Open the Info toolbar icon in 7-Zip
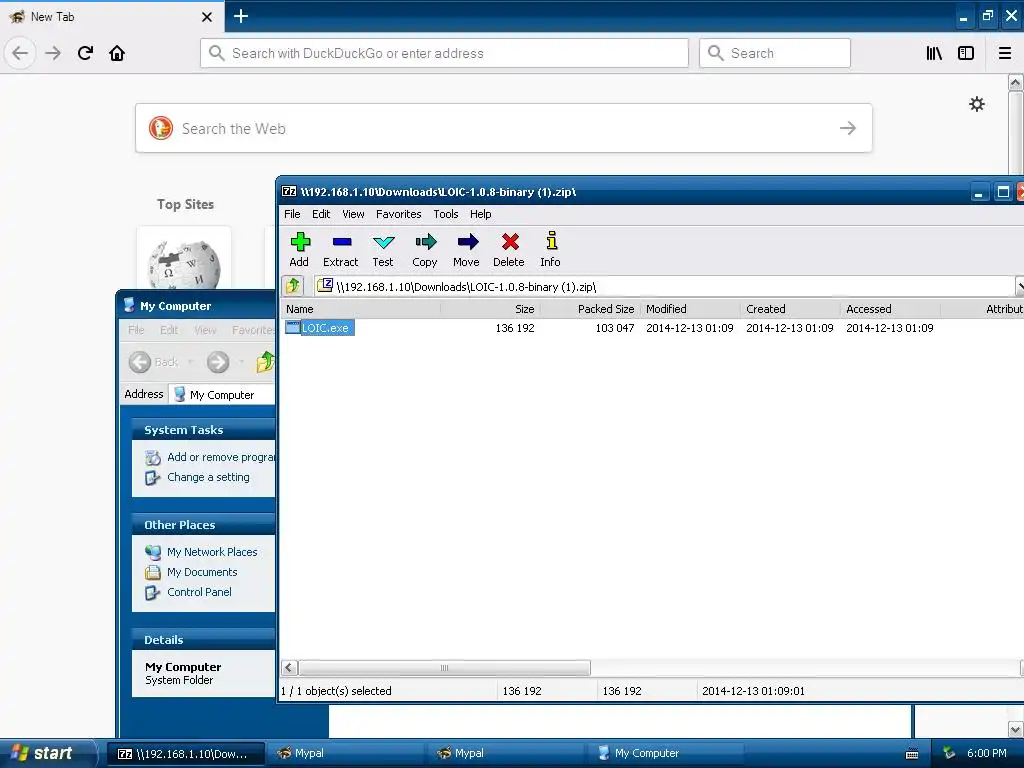1024x768 pixels. click(551, 249)
